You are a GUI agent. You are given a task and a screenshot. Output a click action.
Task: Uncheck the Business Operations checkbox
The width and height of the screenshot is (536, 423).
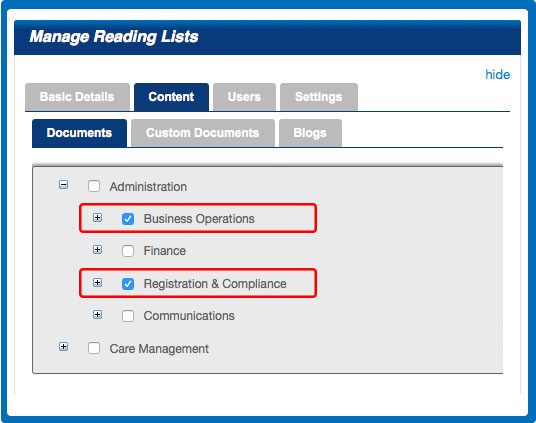(128, 219)
